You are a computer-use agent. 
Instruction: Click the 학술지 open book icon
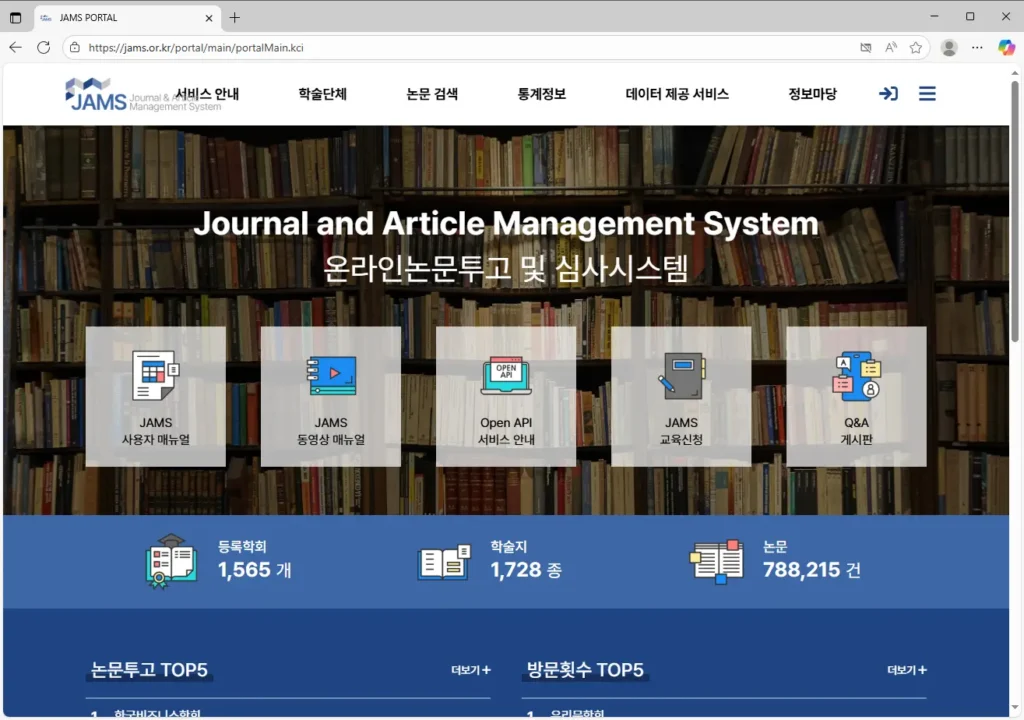(444, 562)
